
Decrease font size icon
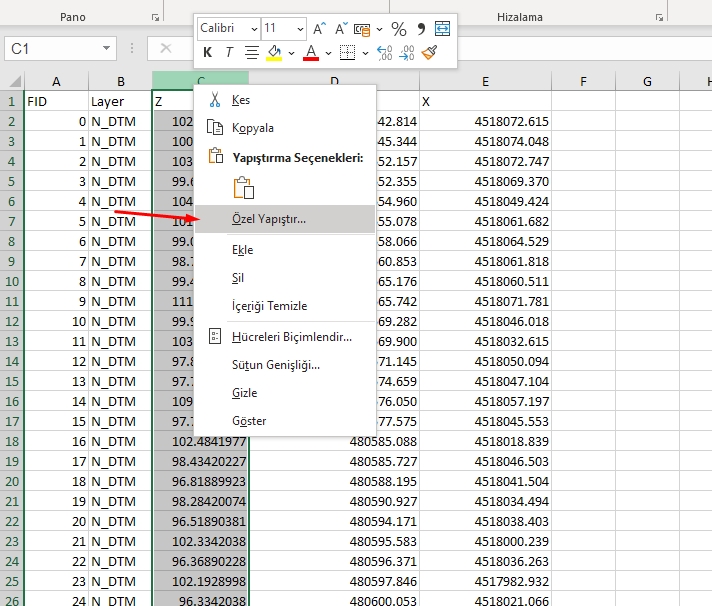pyautogui.click(x=341, y=29)
